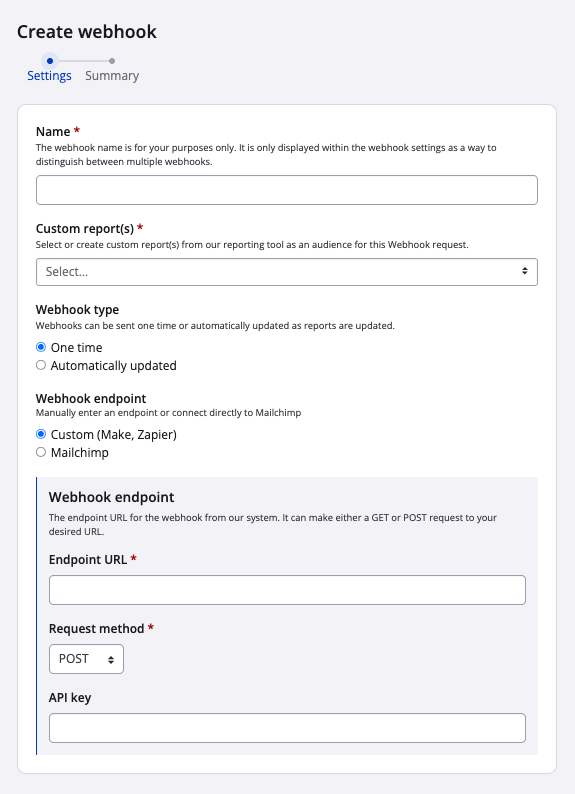The height and width of the screenshot is (794, 575).
Task: Click into the Endpoint URL field
Action: pos(287,590)
